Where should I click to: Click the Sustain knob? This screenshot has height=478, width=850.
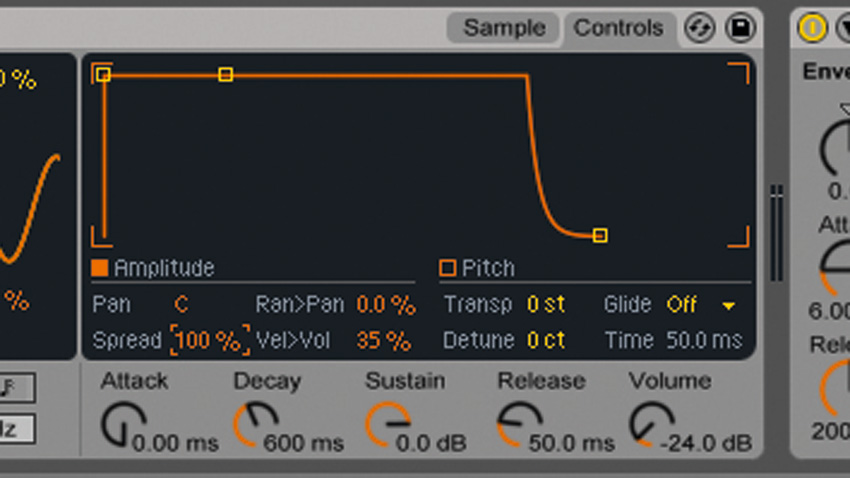387,424
